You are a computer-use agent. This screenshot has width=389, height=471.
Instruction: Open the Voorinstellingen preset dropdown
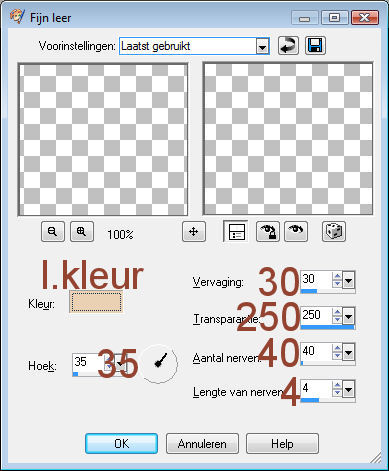(x=263, y=46)
